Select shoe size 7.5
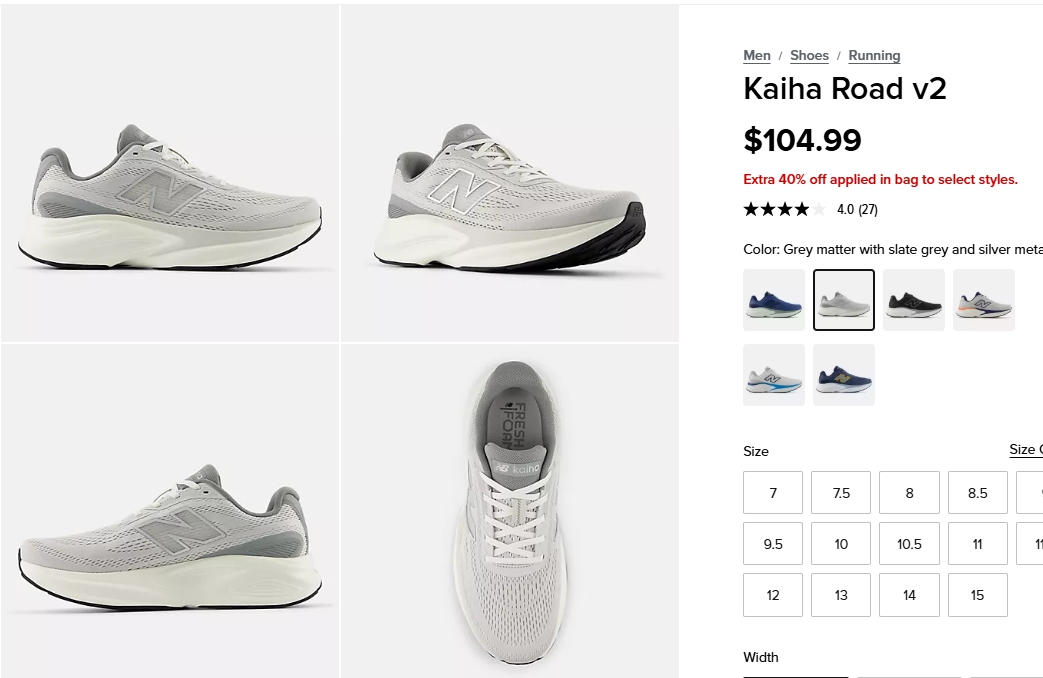Viewport: 1043px width, 678px height. 841,492
